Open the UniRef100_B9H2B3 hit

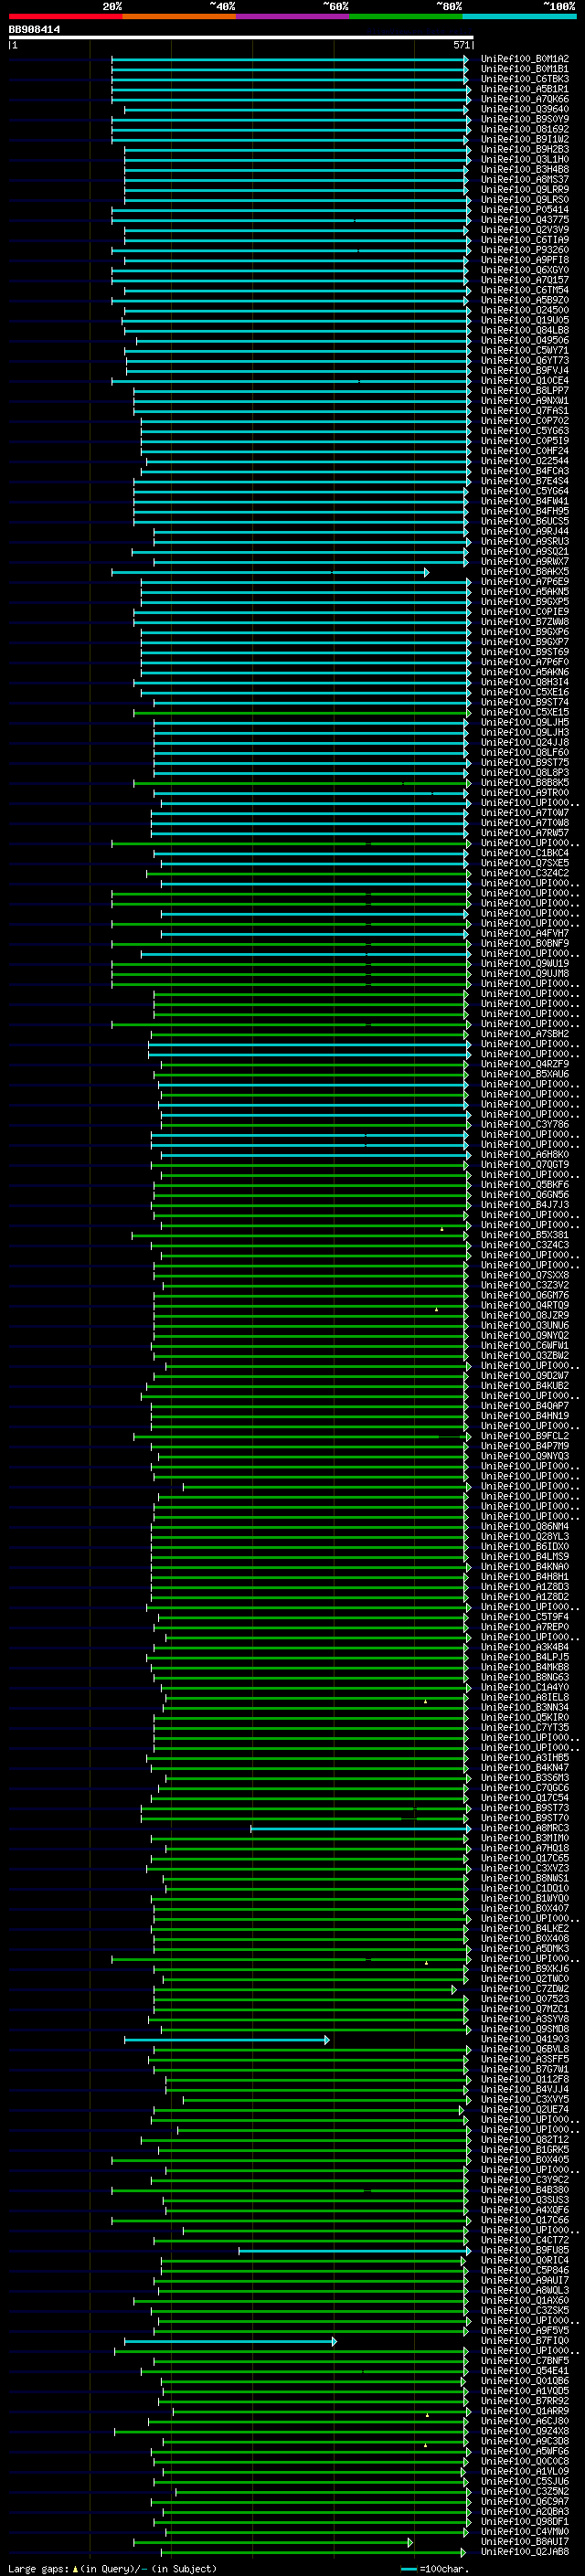pyautogui.click(x=525, y=149)
